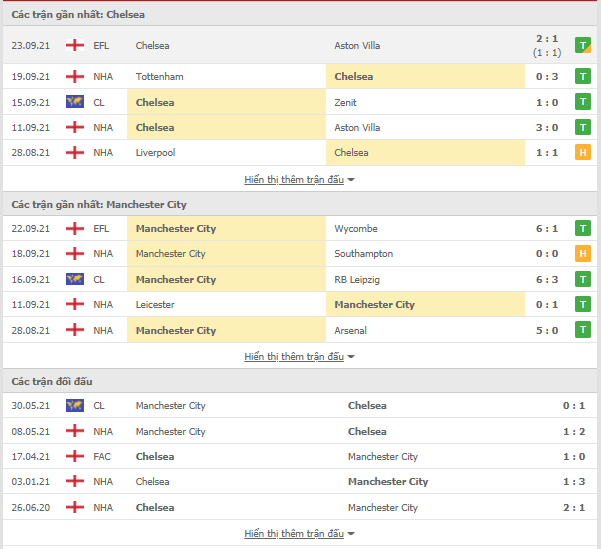Click the England flag on 17.04.21 FAC match

(75, 456)
